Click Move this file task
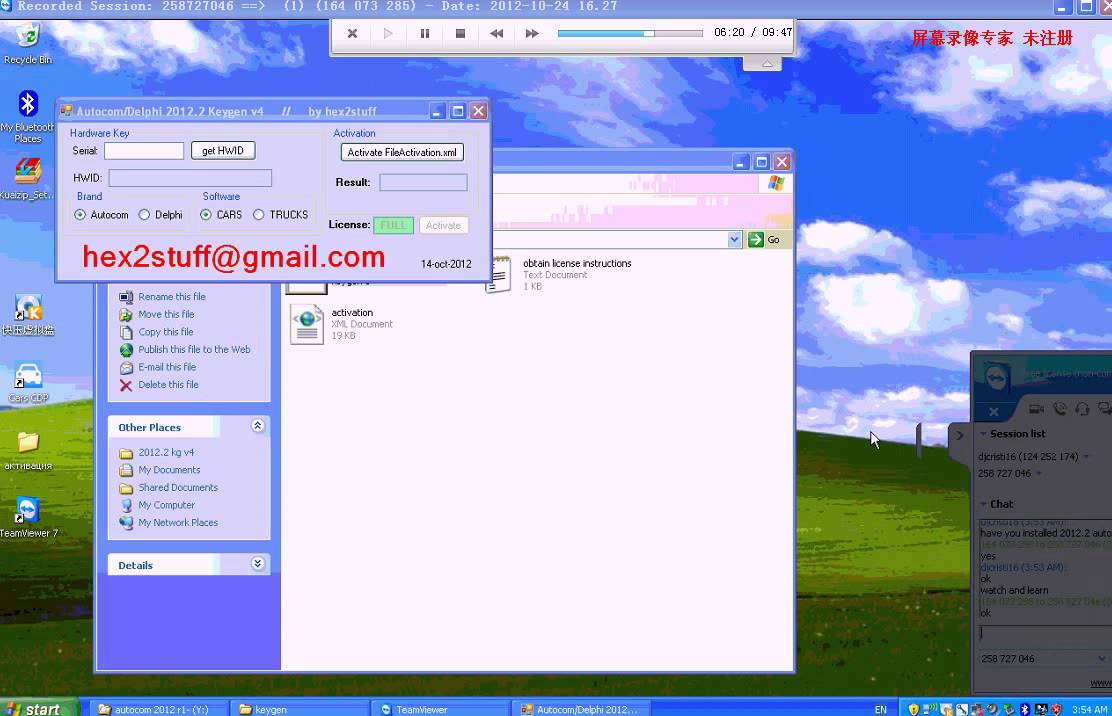 (166, 314)
